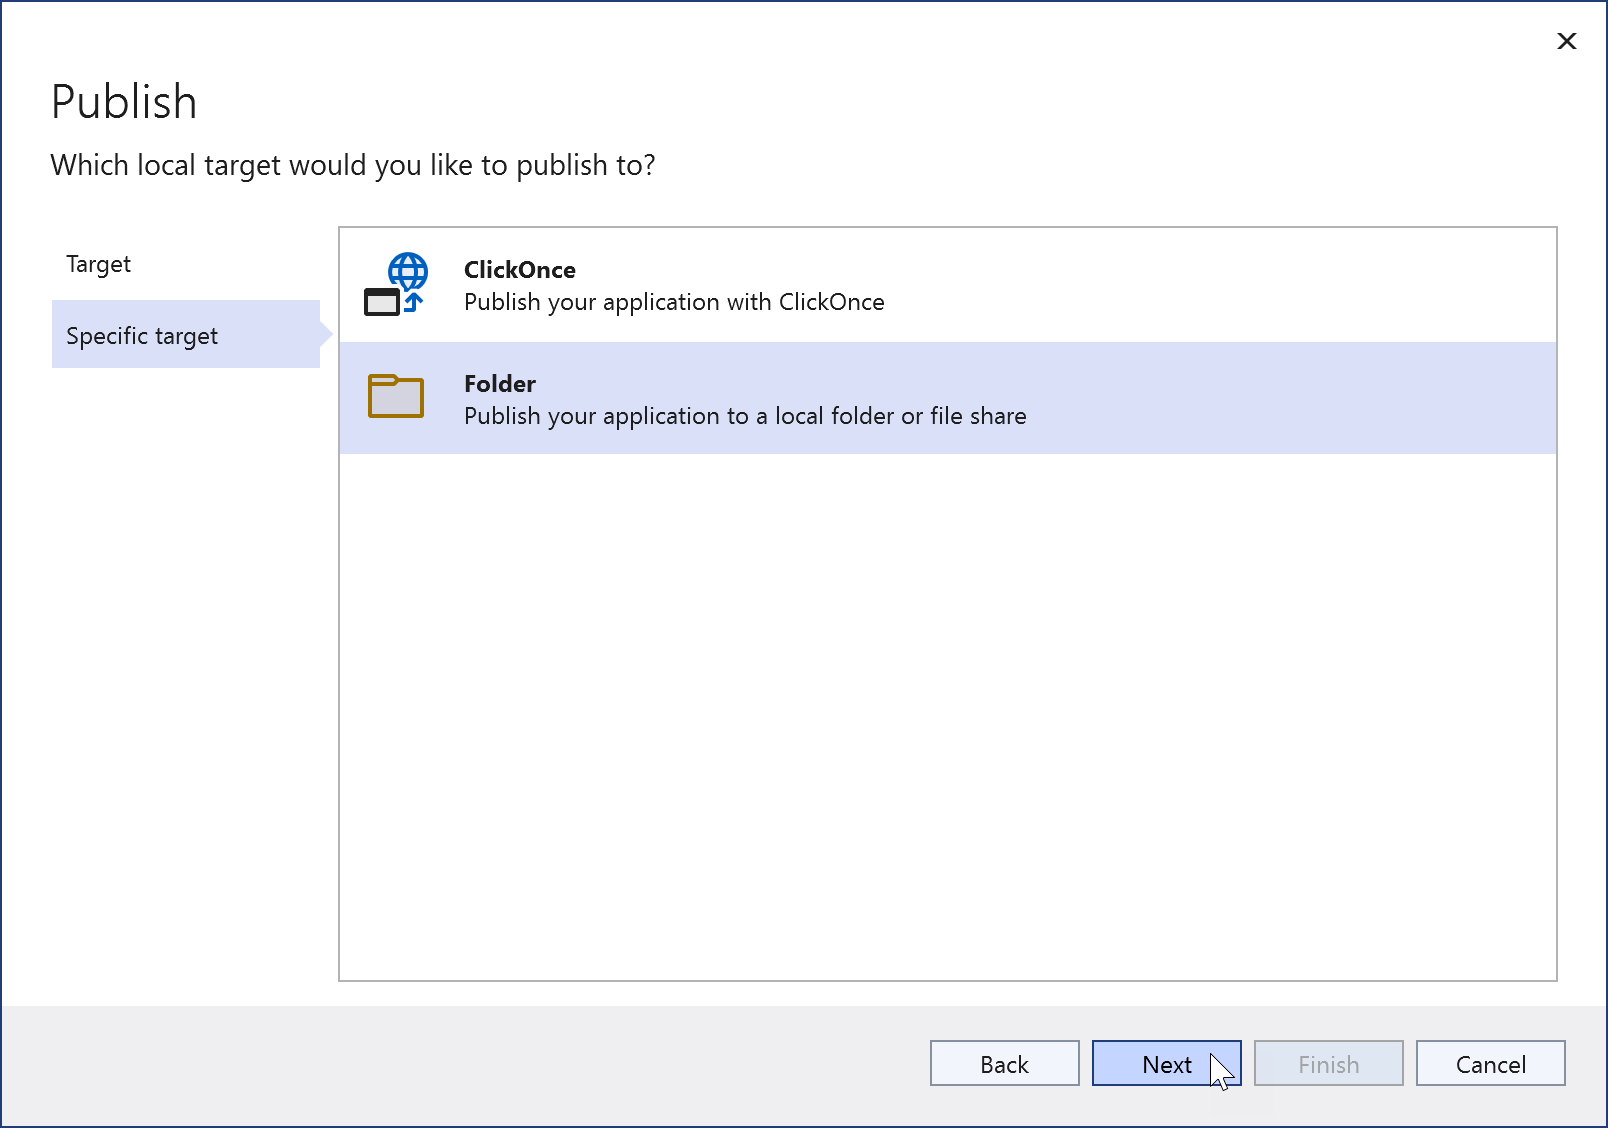Click the yellow Folder icon
Screen dimensions: 1608x1128
(x=396, y=396)
